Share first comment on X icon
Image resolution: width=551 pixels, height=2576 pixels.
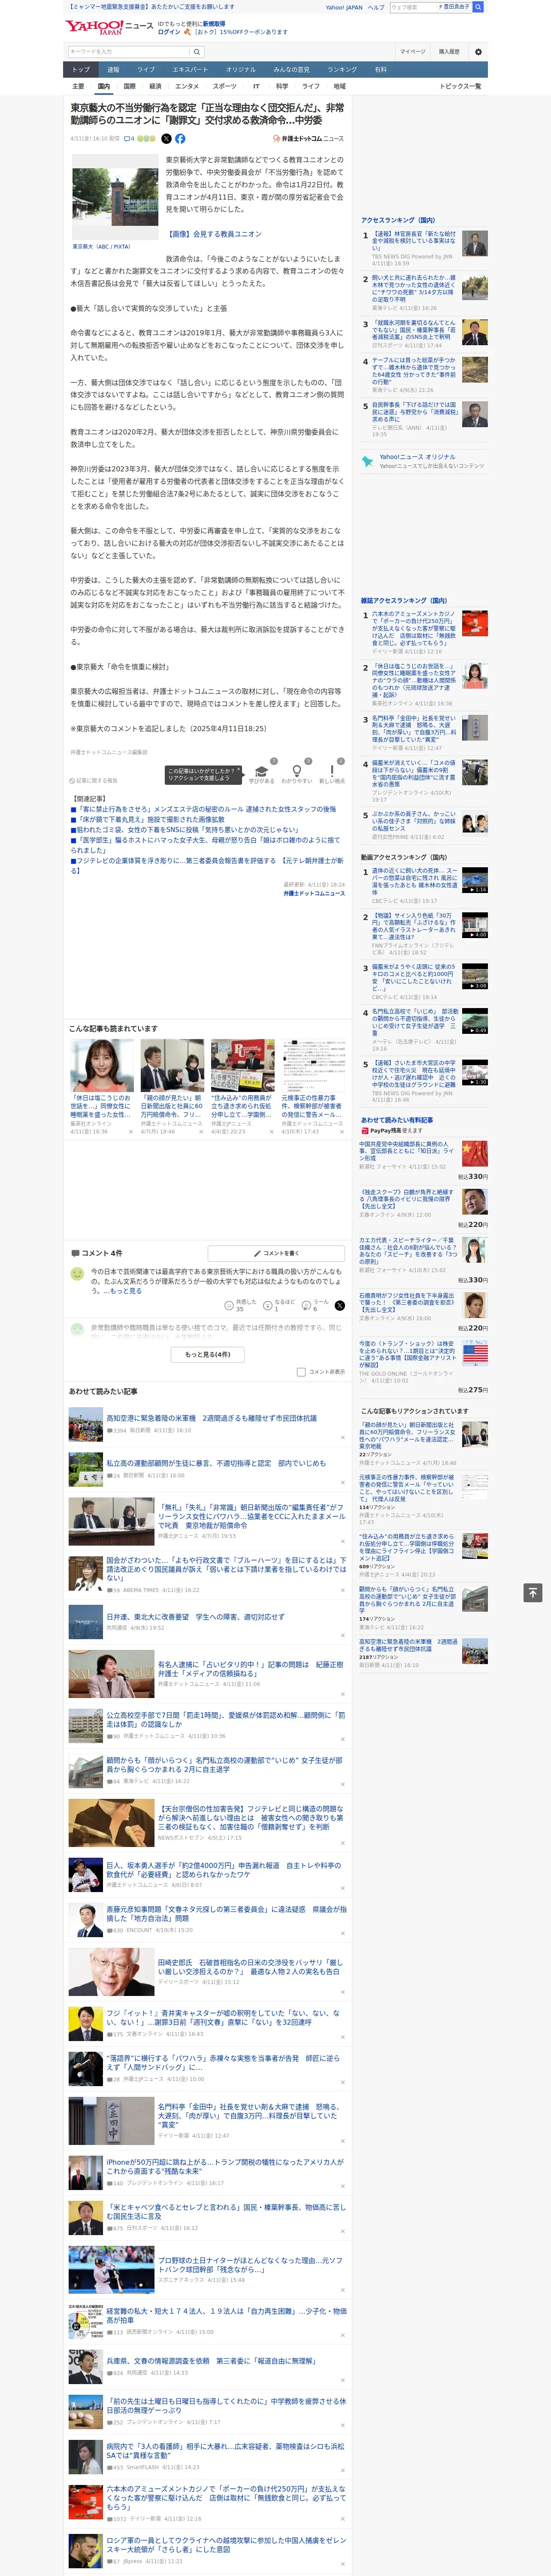[339, 1306]
